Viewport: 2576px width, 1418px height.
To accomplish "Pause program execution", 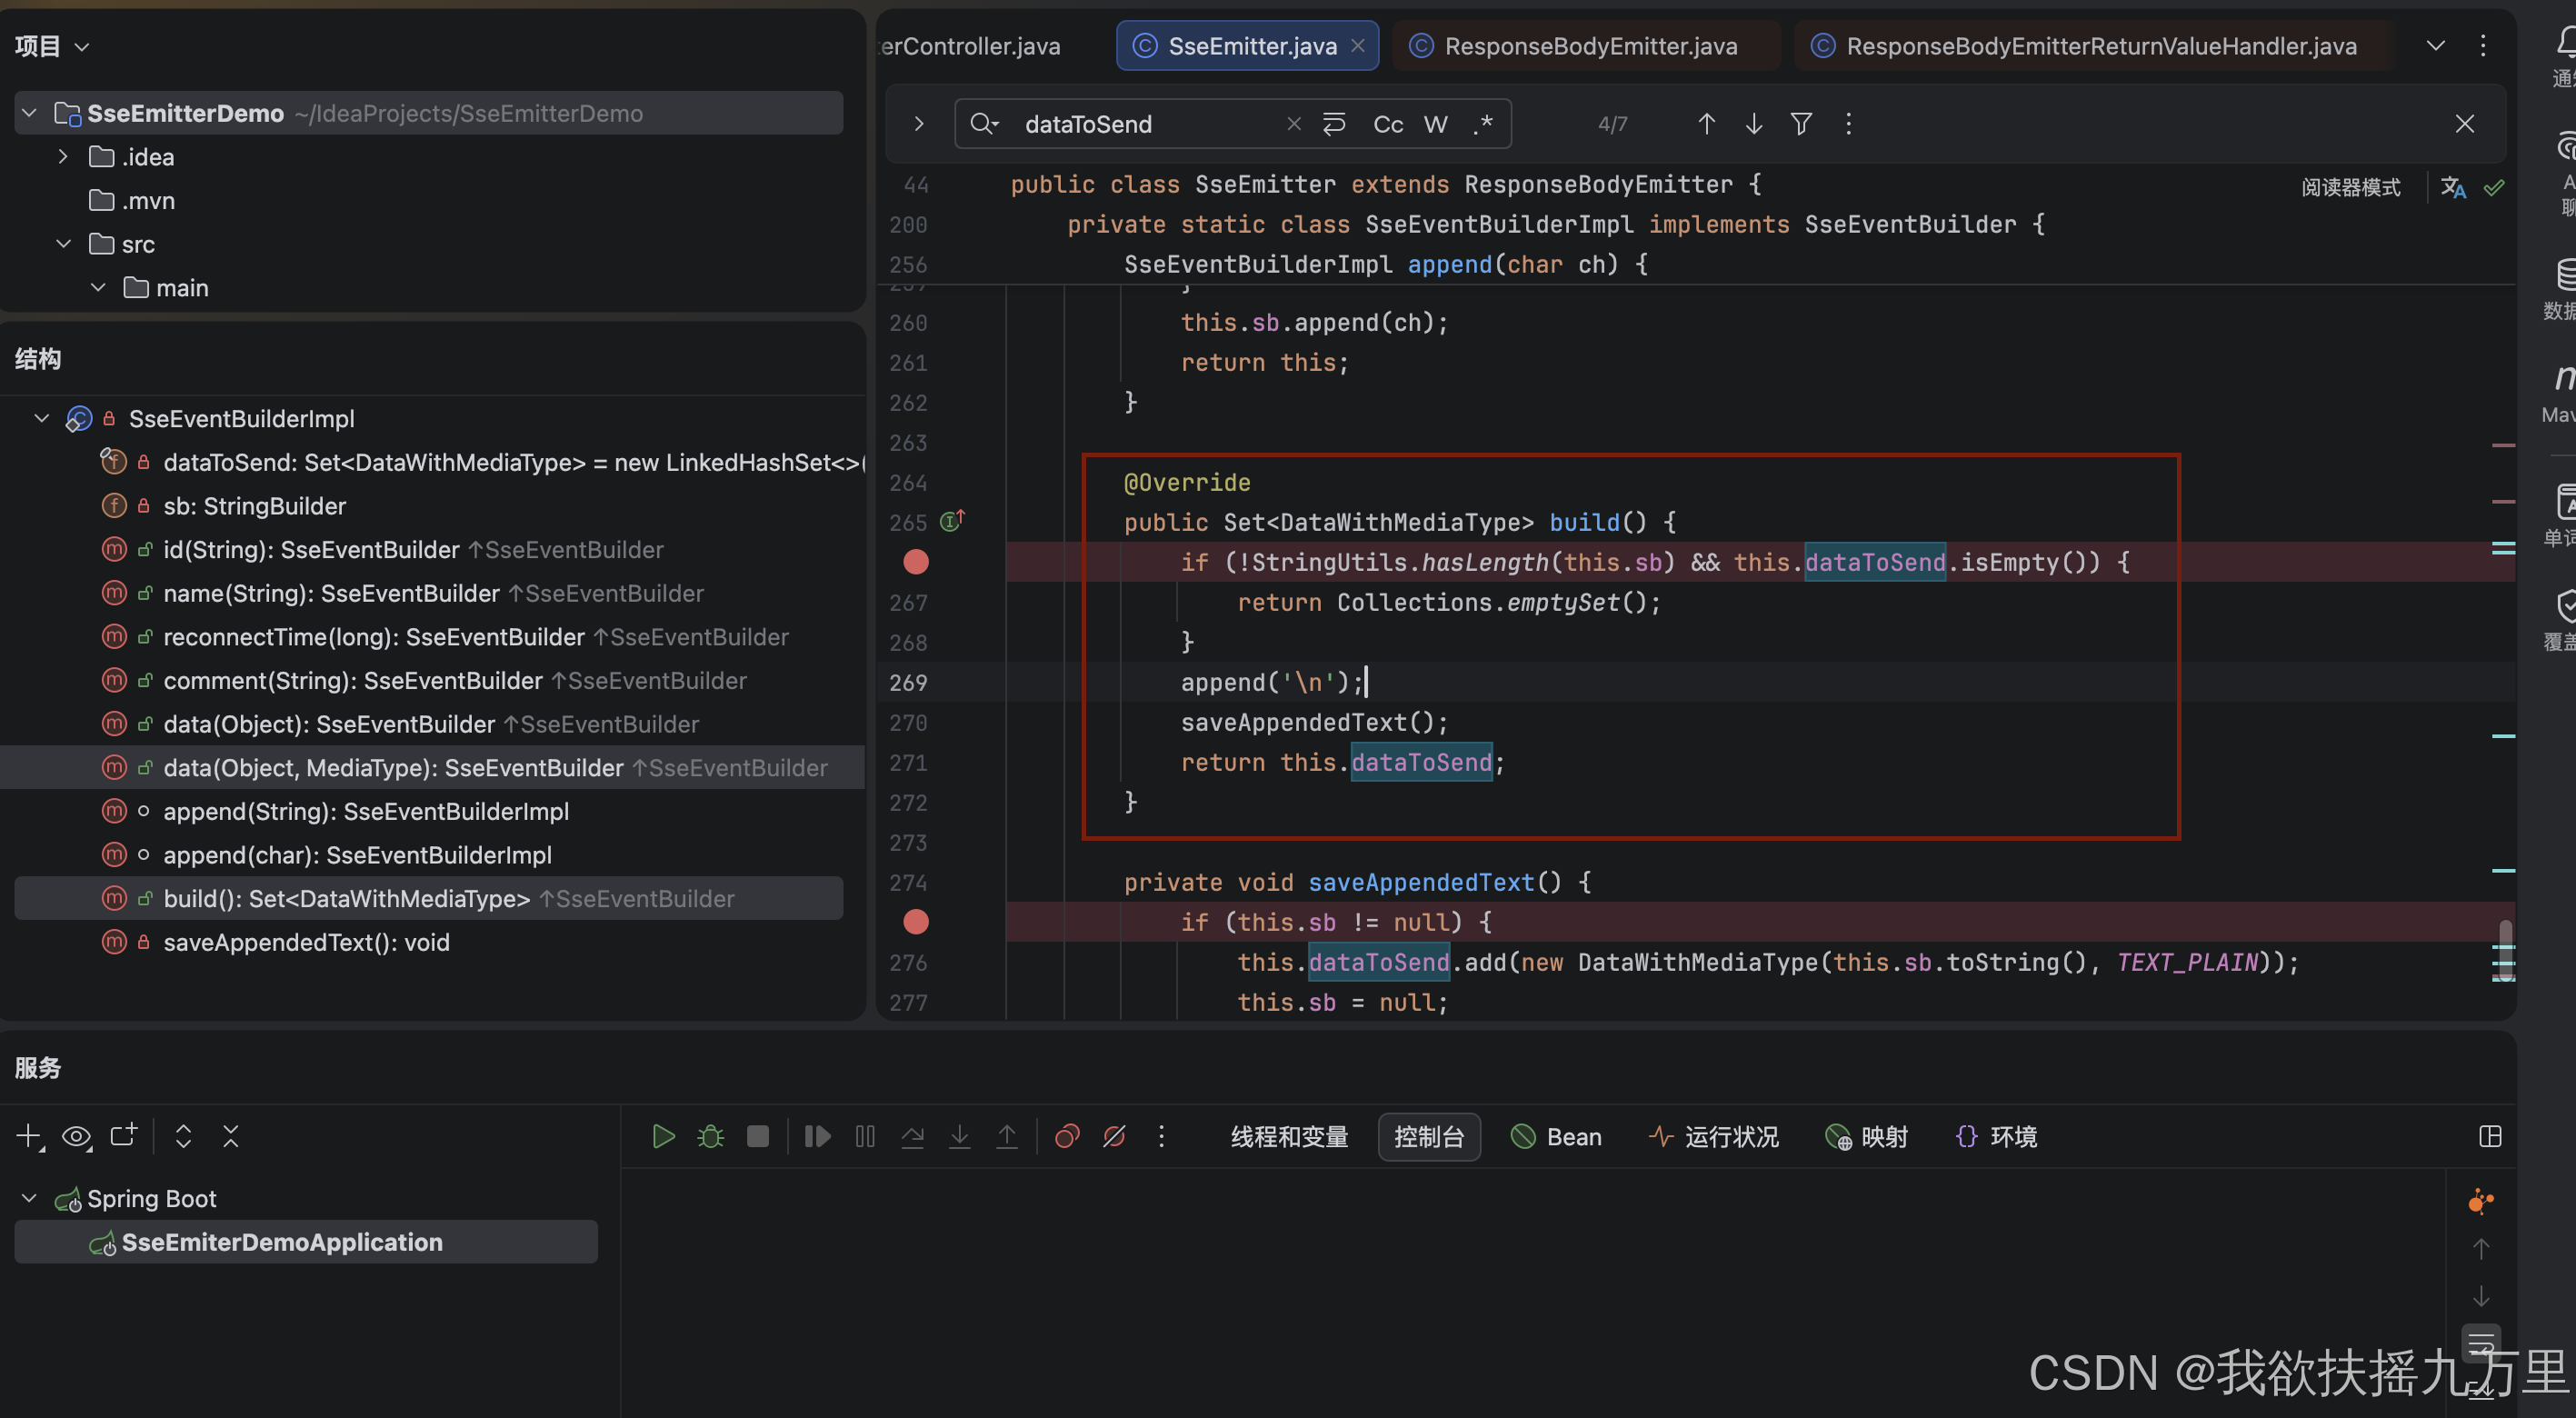I will point(865,1136).
